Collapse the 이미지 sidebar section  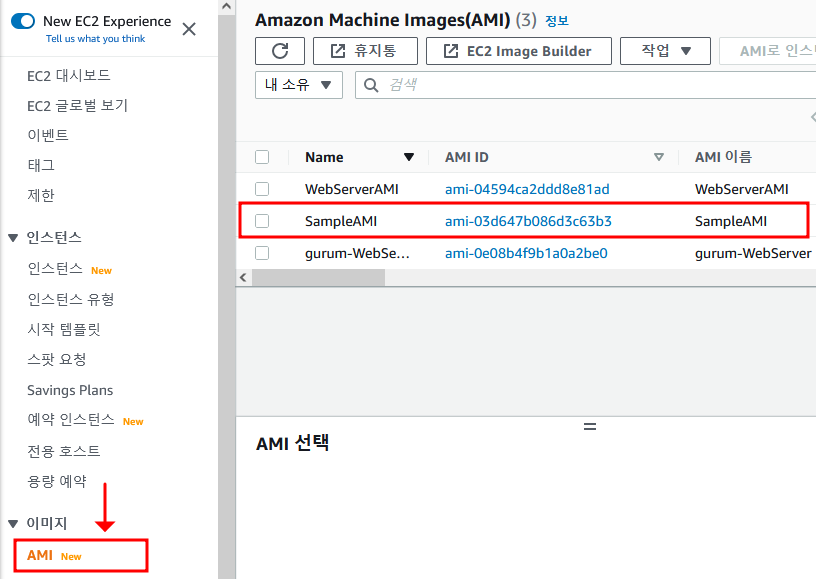click(14, 523)
